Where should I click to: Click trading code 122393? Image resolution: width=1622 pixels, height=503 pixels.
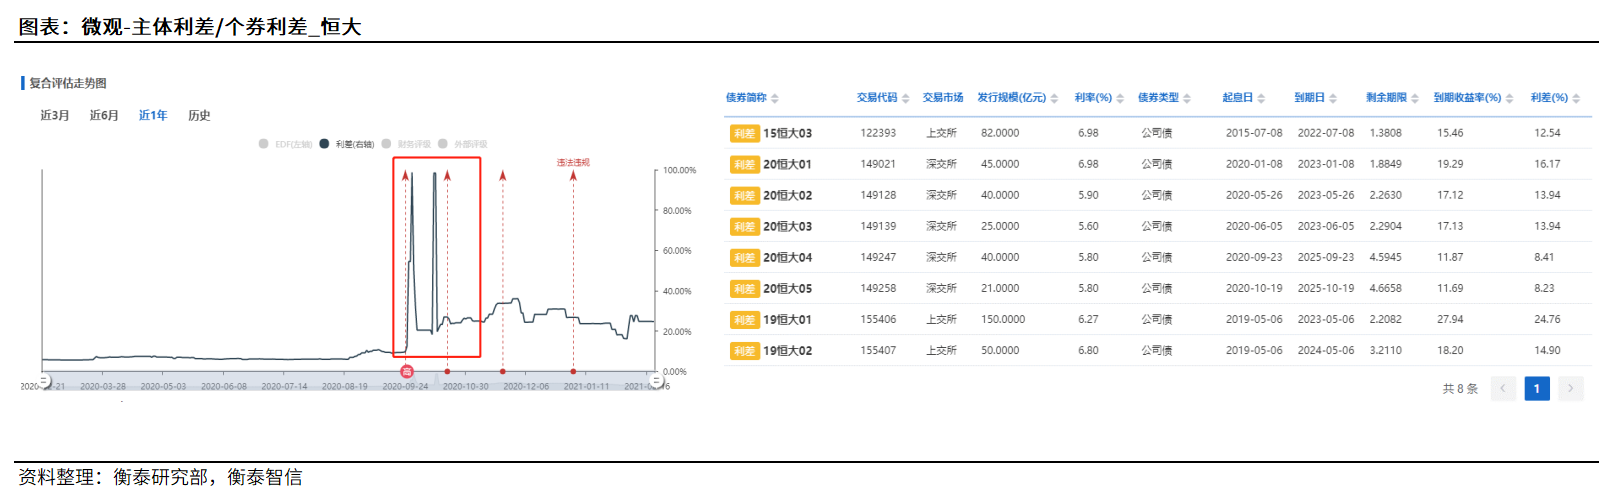click(878, 133)
